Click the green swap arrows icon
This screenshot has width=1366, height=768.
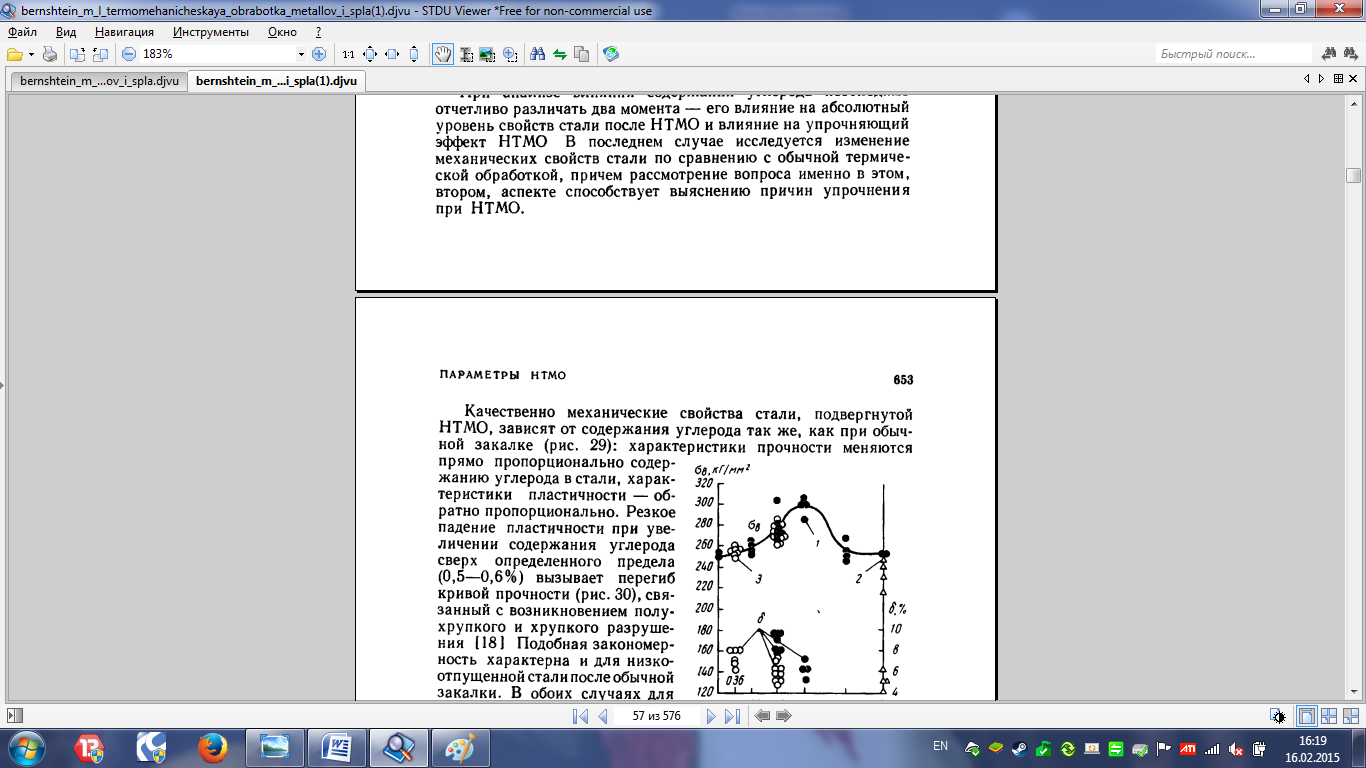click(559, 54)
